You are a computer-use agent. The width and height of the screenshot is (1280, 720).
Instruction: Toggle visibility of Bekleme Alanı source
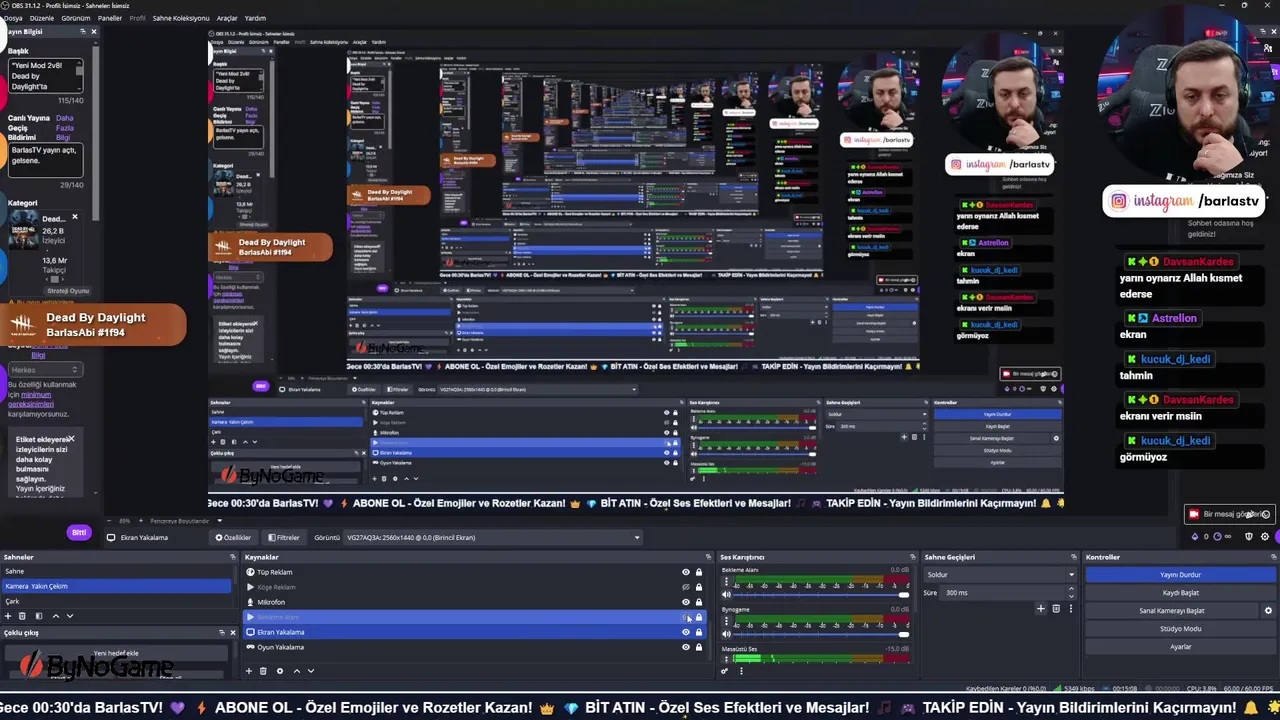click(x=686, y=617)
